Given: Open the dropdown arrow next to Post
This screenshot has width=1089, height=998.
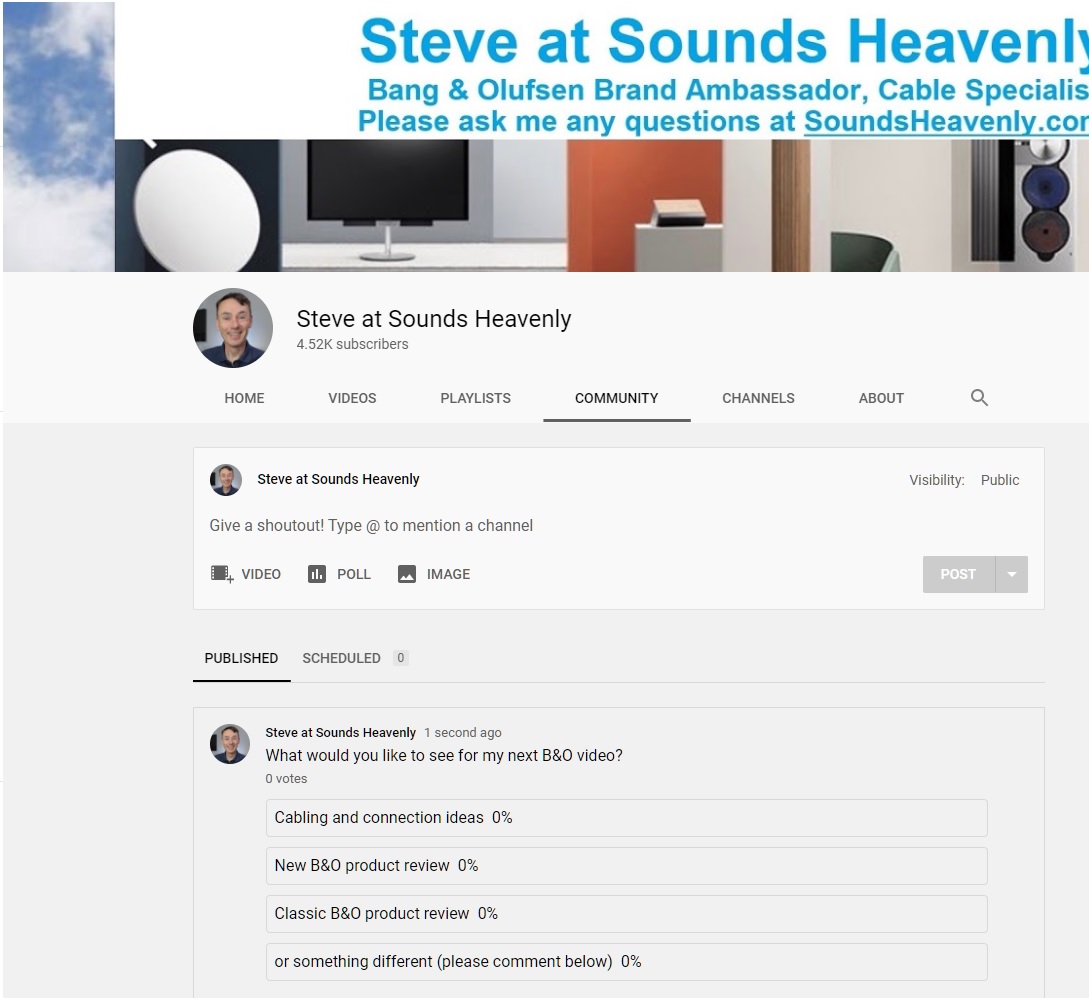Looking at the screenshot, I should (1011, 574).
